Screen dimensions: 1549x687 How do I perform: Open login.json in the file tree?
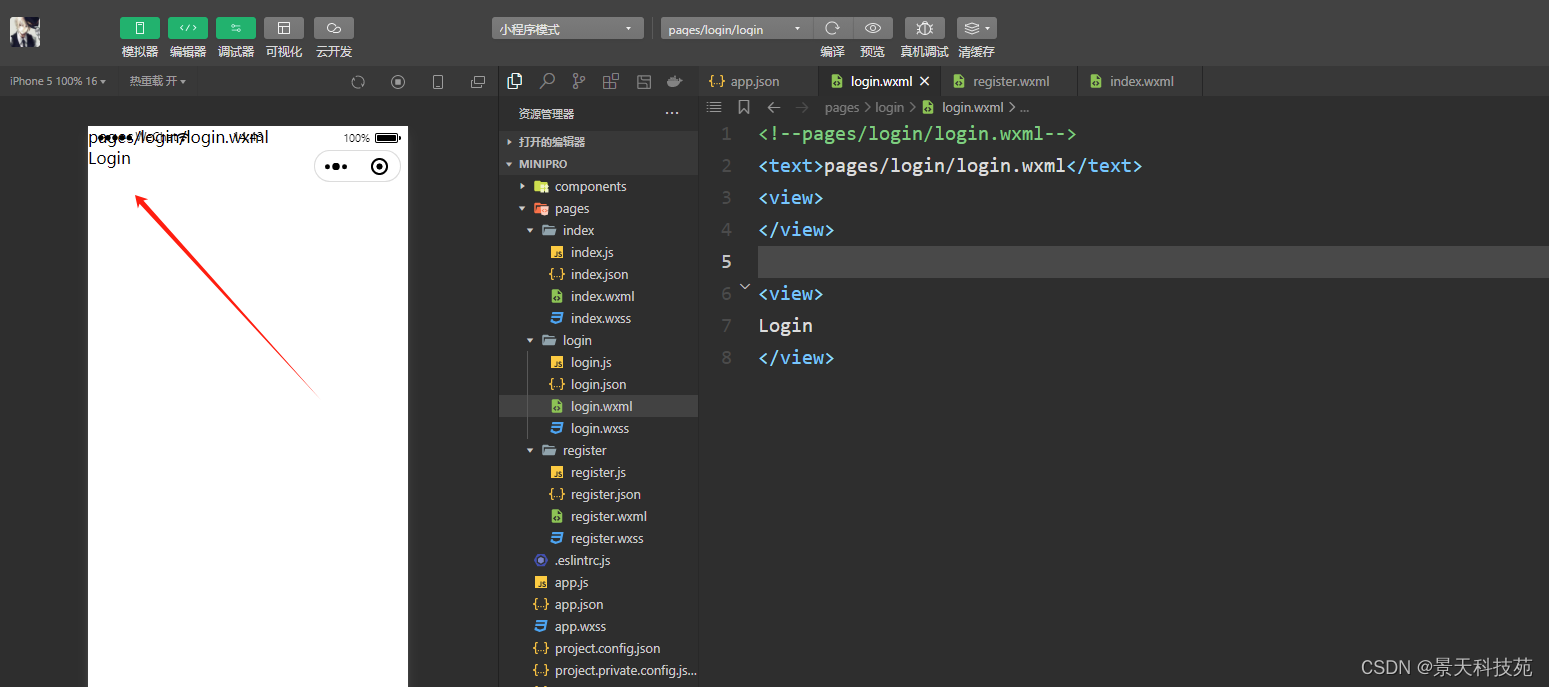coord(598,384)
